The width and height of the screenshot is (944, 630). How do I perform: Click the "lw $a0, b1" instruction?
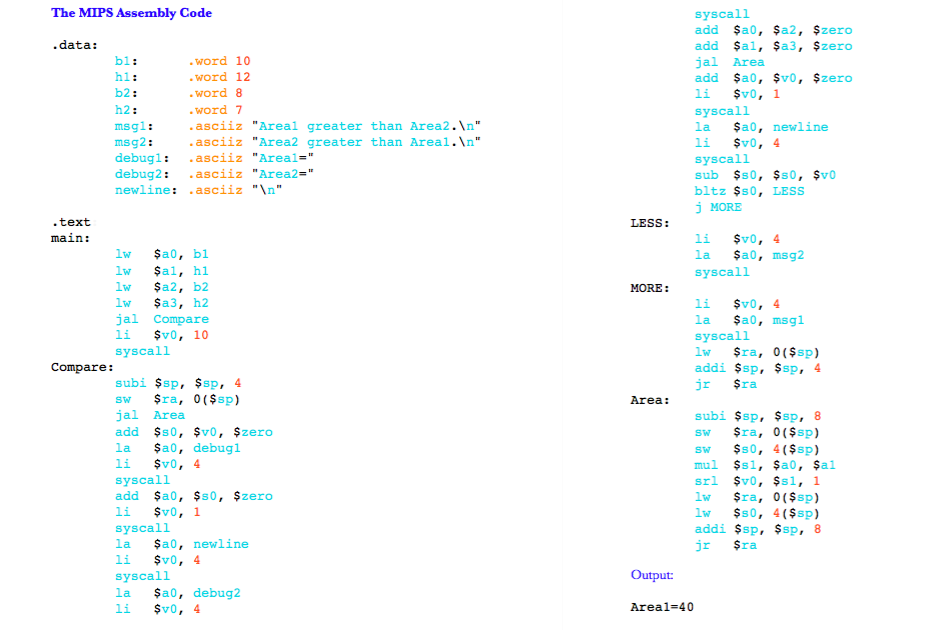click(x=162, y=254)
